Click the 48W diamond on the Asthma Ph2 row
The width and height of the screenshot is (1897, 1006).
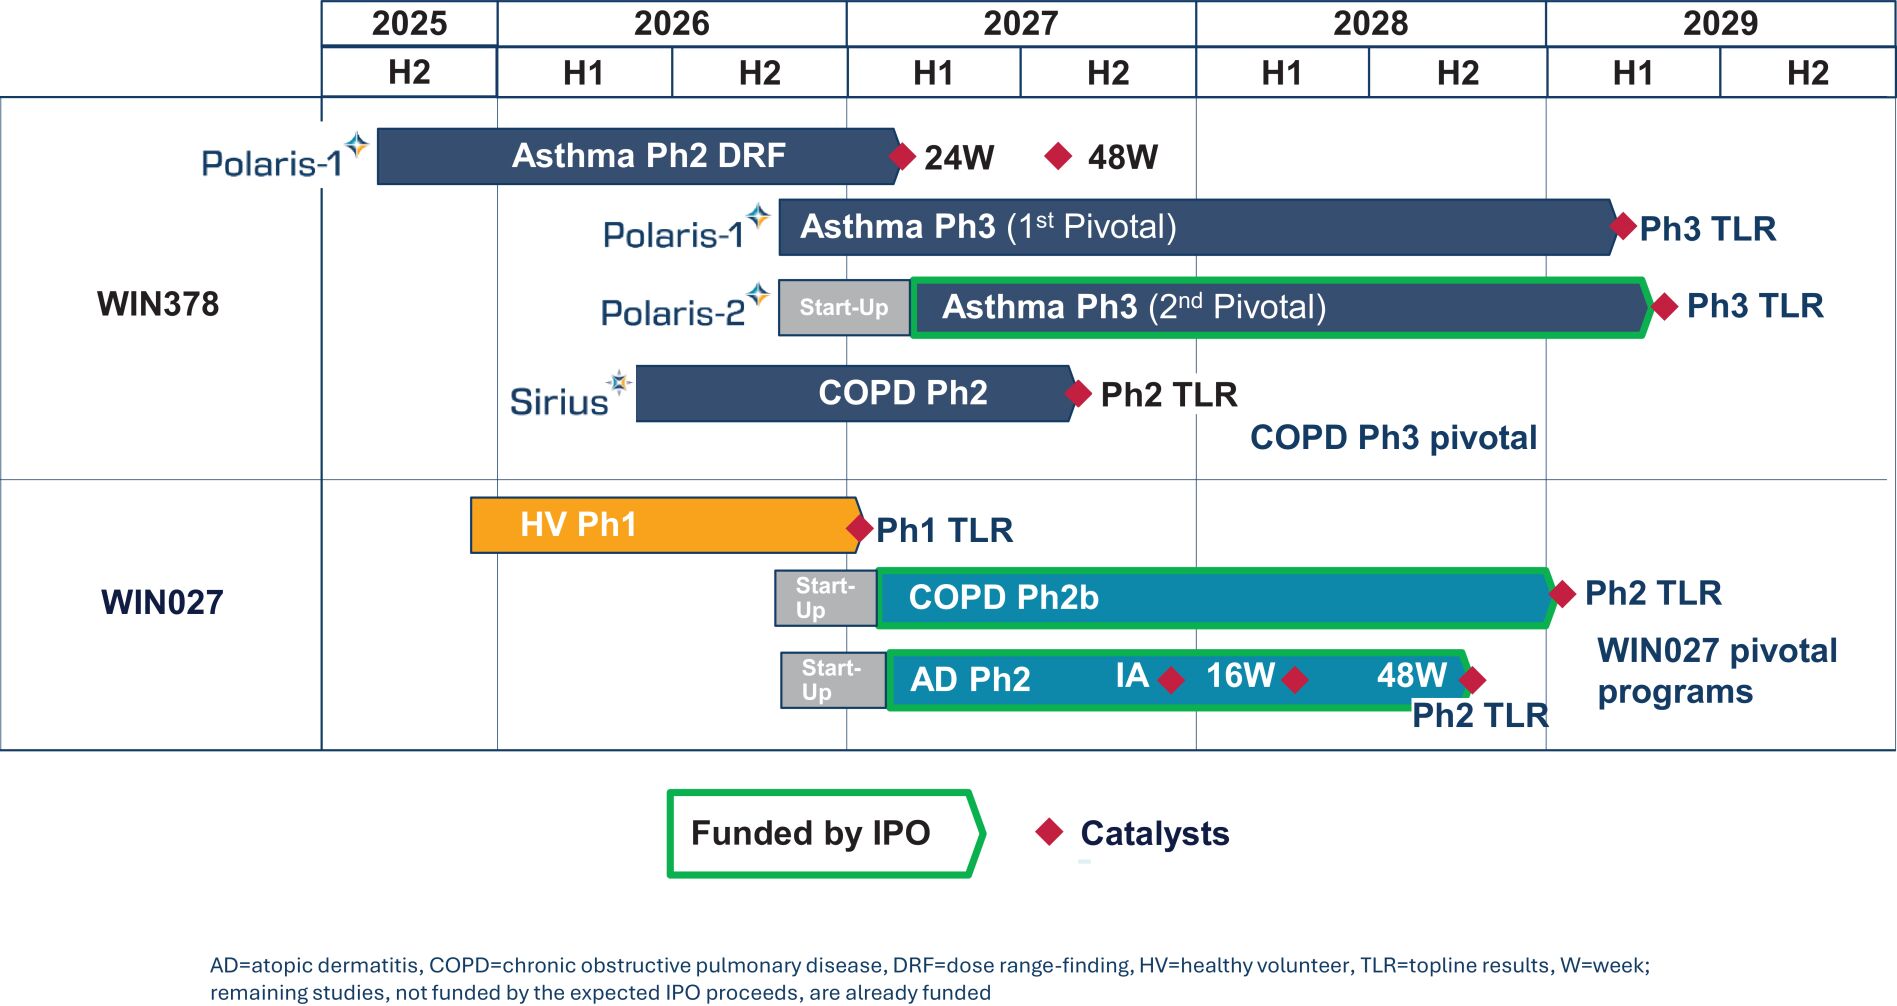click(x=1058, y=155)
